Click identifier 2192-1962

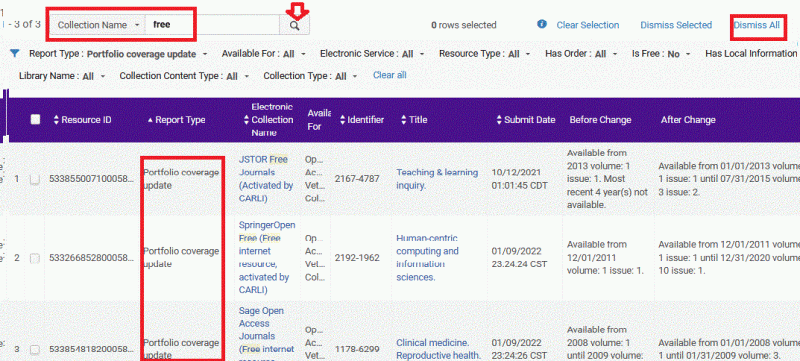357,258
